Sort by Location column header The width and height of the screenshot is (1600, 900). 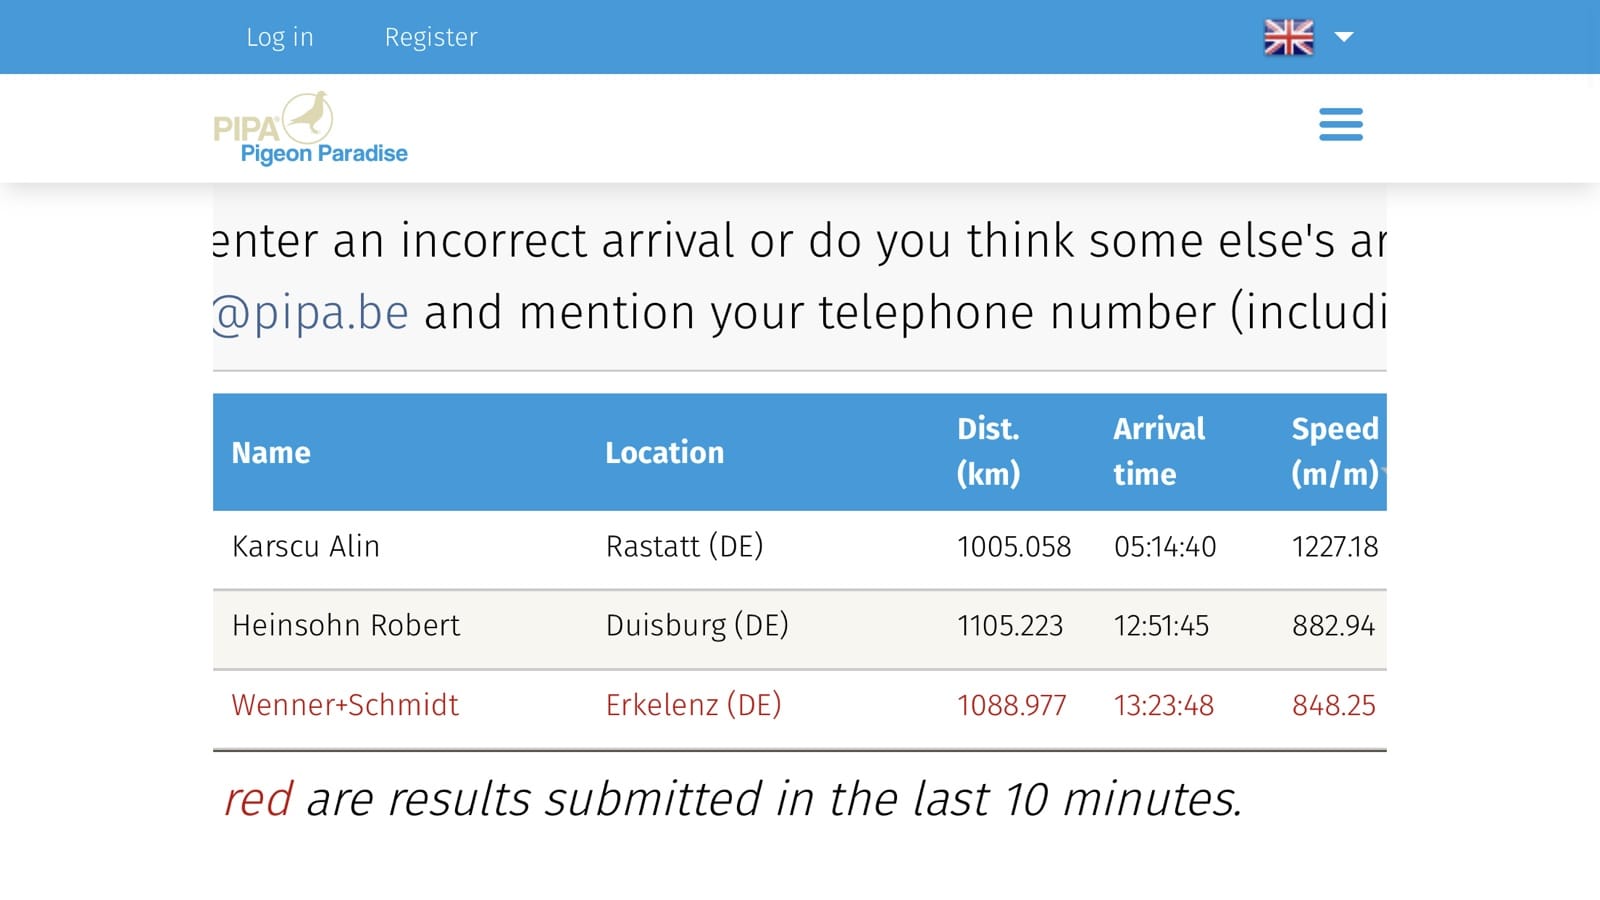664,453
